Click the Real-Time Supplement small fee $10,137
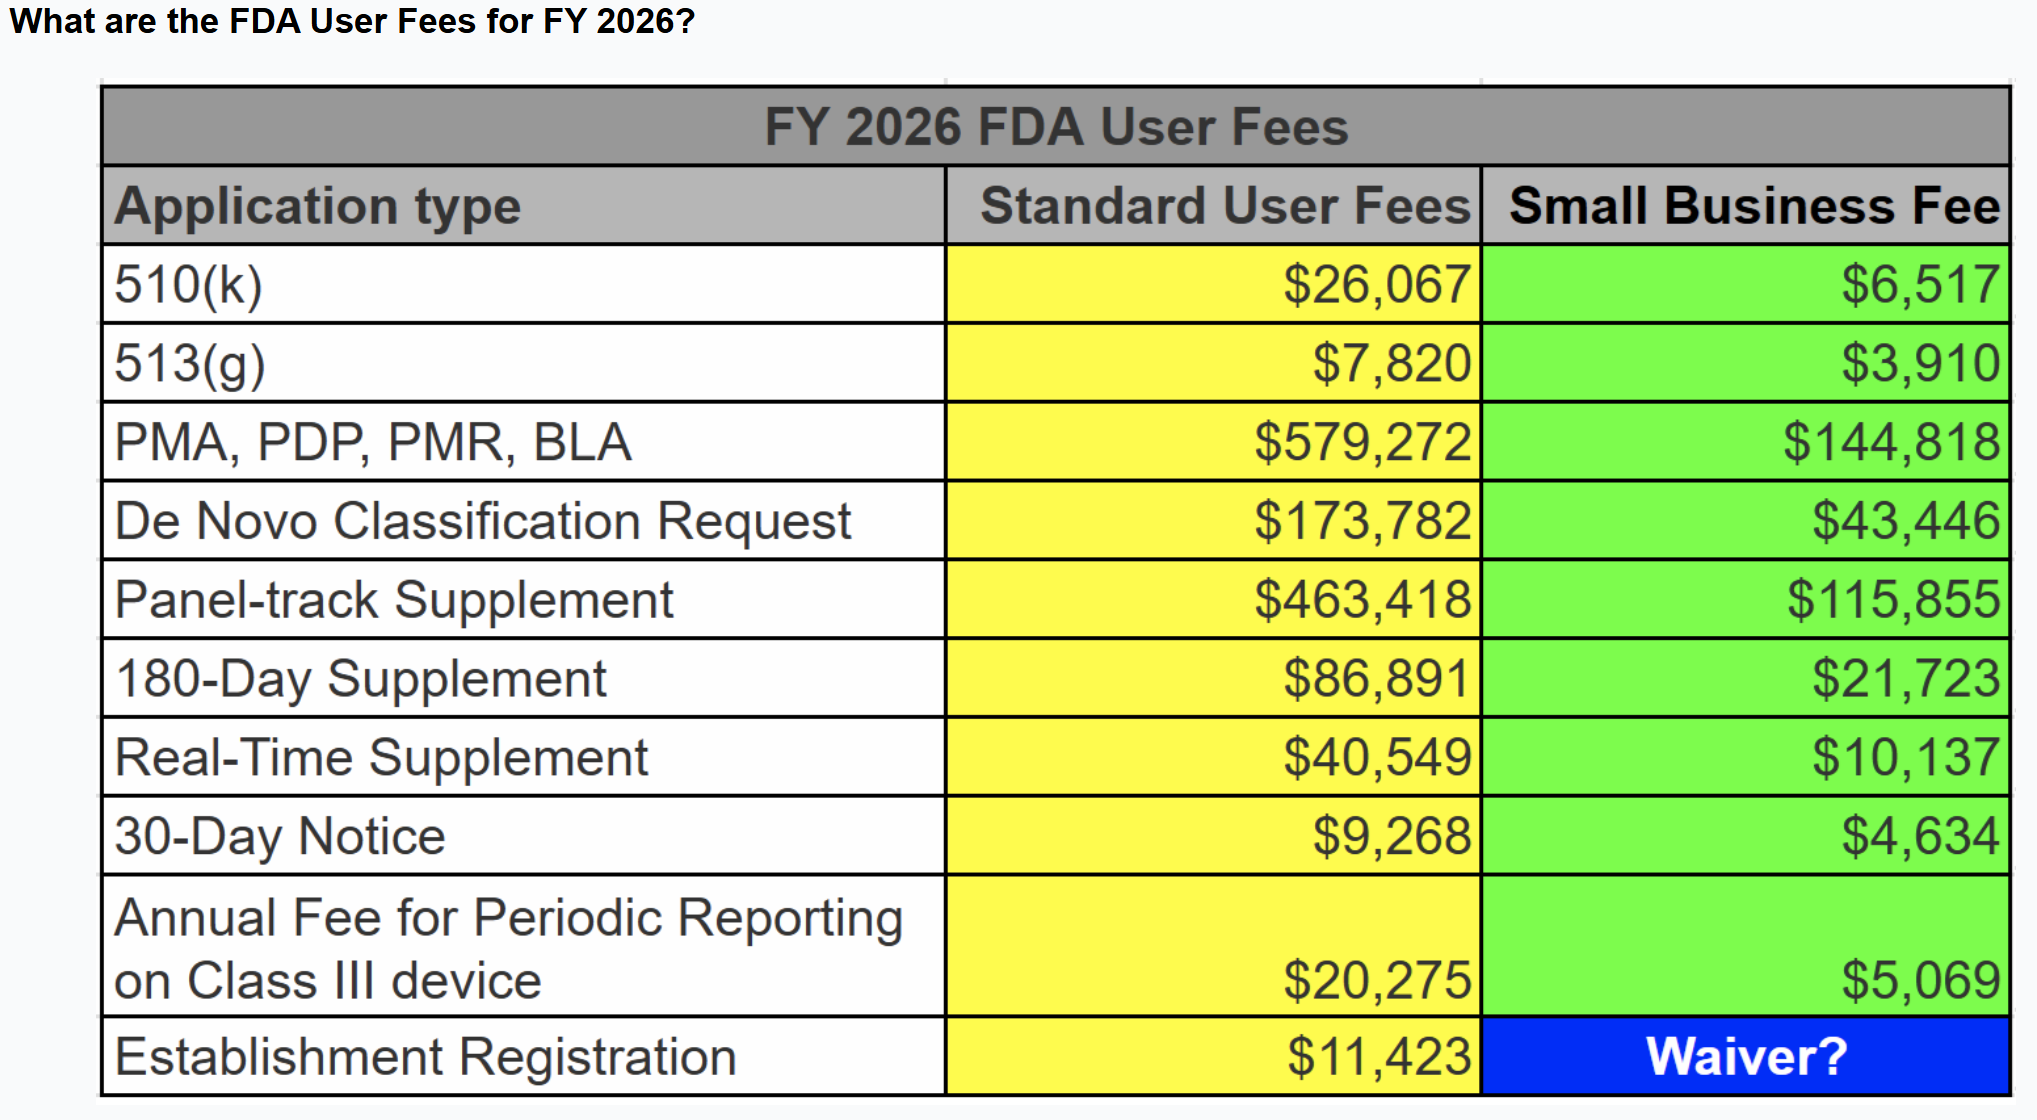Screen dimensions: 2037x1120 [1905, 757]
